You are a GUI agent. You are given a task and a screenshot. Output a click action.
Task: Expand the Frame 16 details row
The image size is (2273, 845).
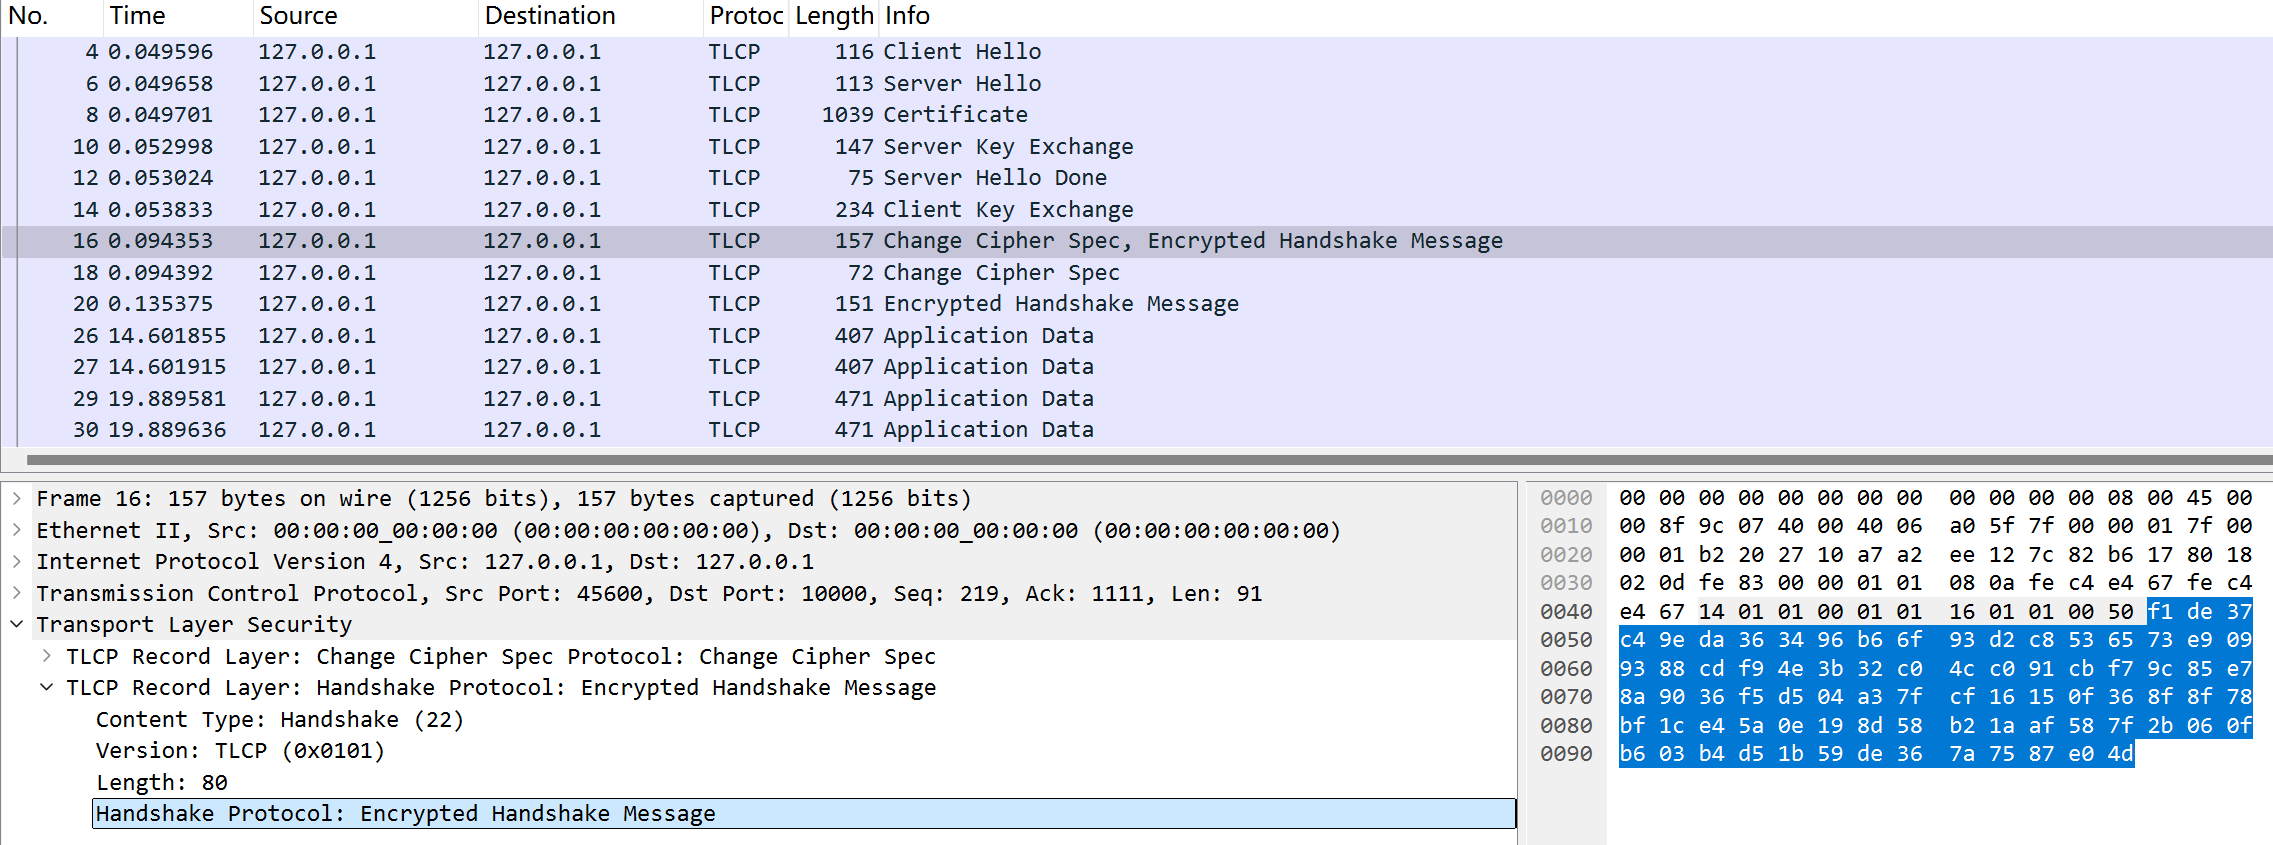pos(17,498)
